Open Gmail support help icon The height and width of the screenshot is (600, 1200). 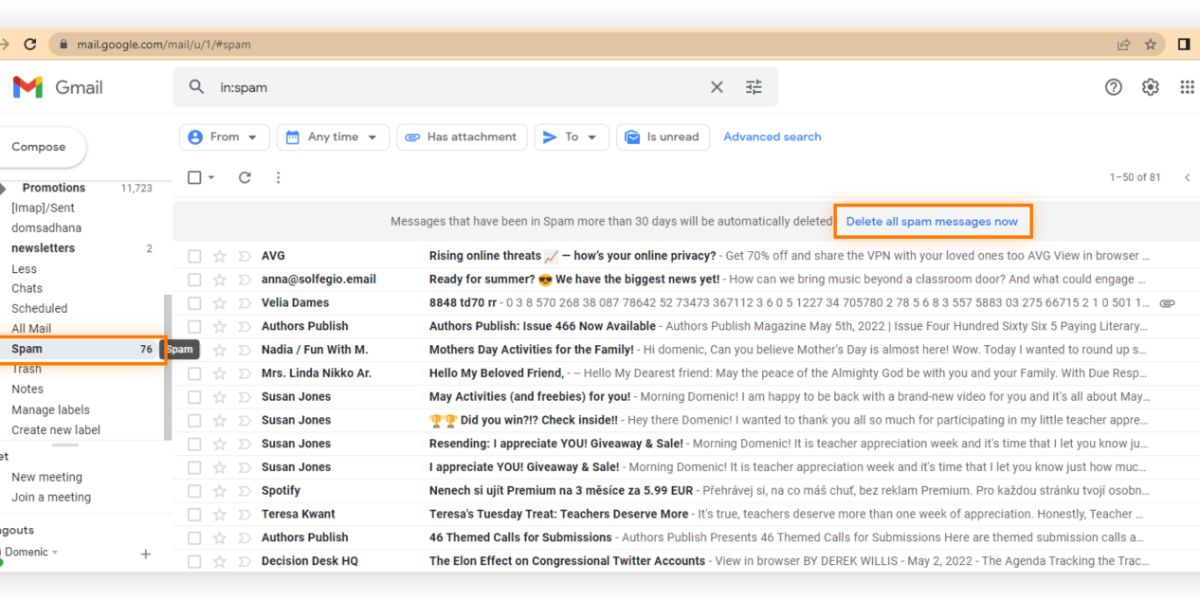1113,87
